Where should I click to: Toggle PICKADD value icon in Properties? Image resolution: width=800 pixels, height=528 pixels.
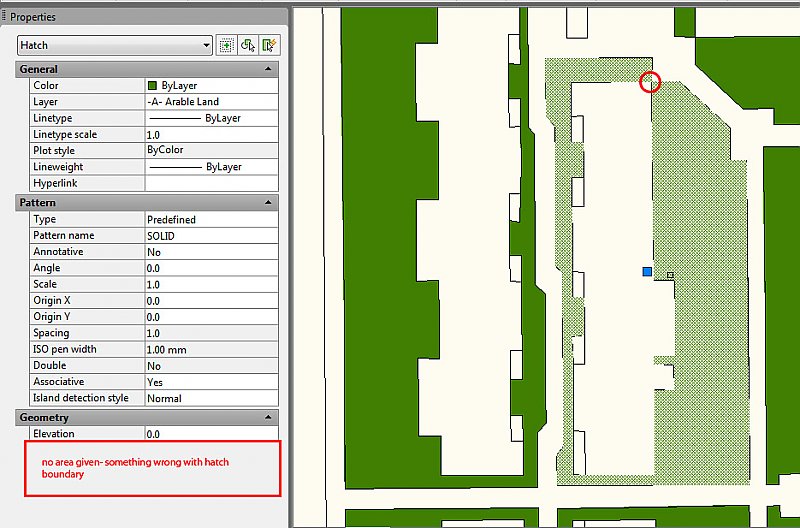(x=226, y=45)
